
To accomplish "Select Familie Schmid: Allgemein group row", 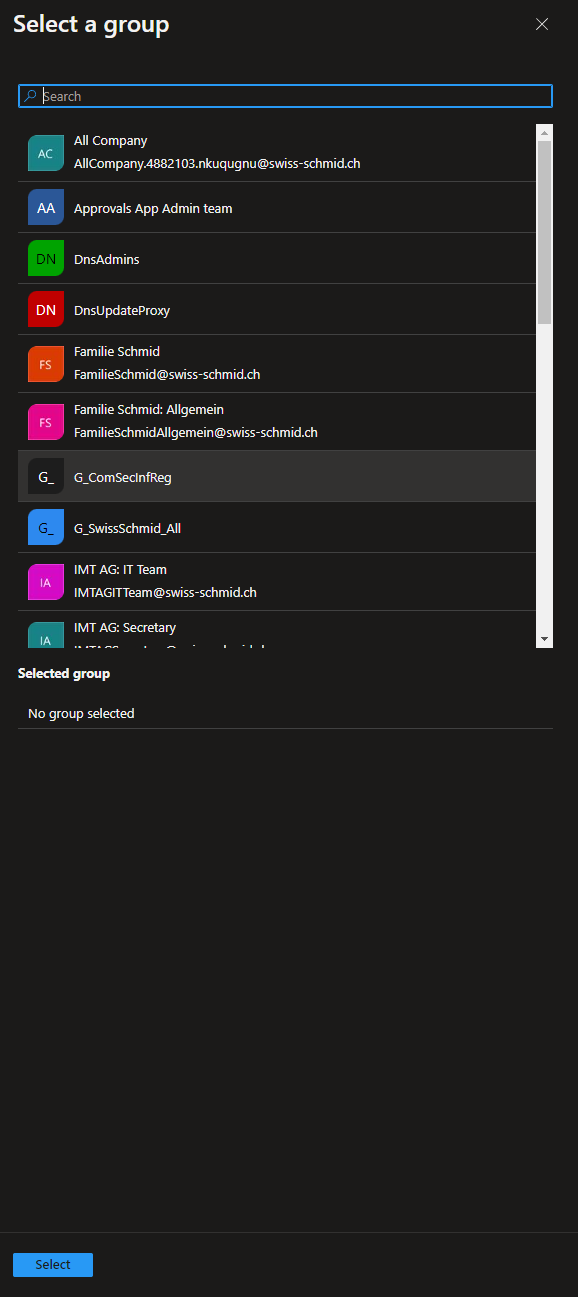I will tap(277, 422).
